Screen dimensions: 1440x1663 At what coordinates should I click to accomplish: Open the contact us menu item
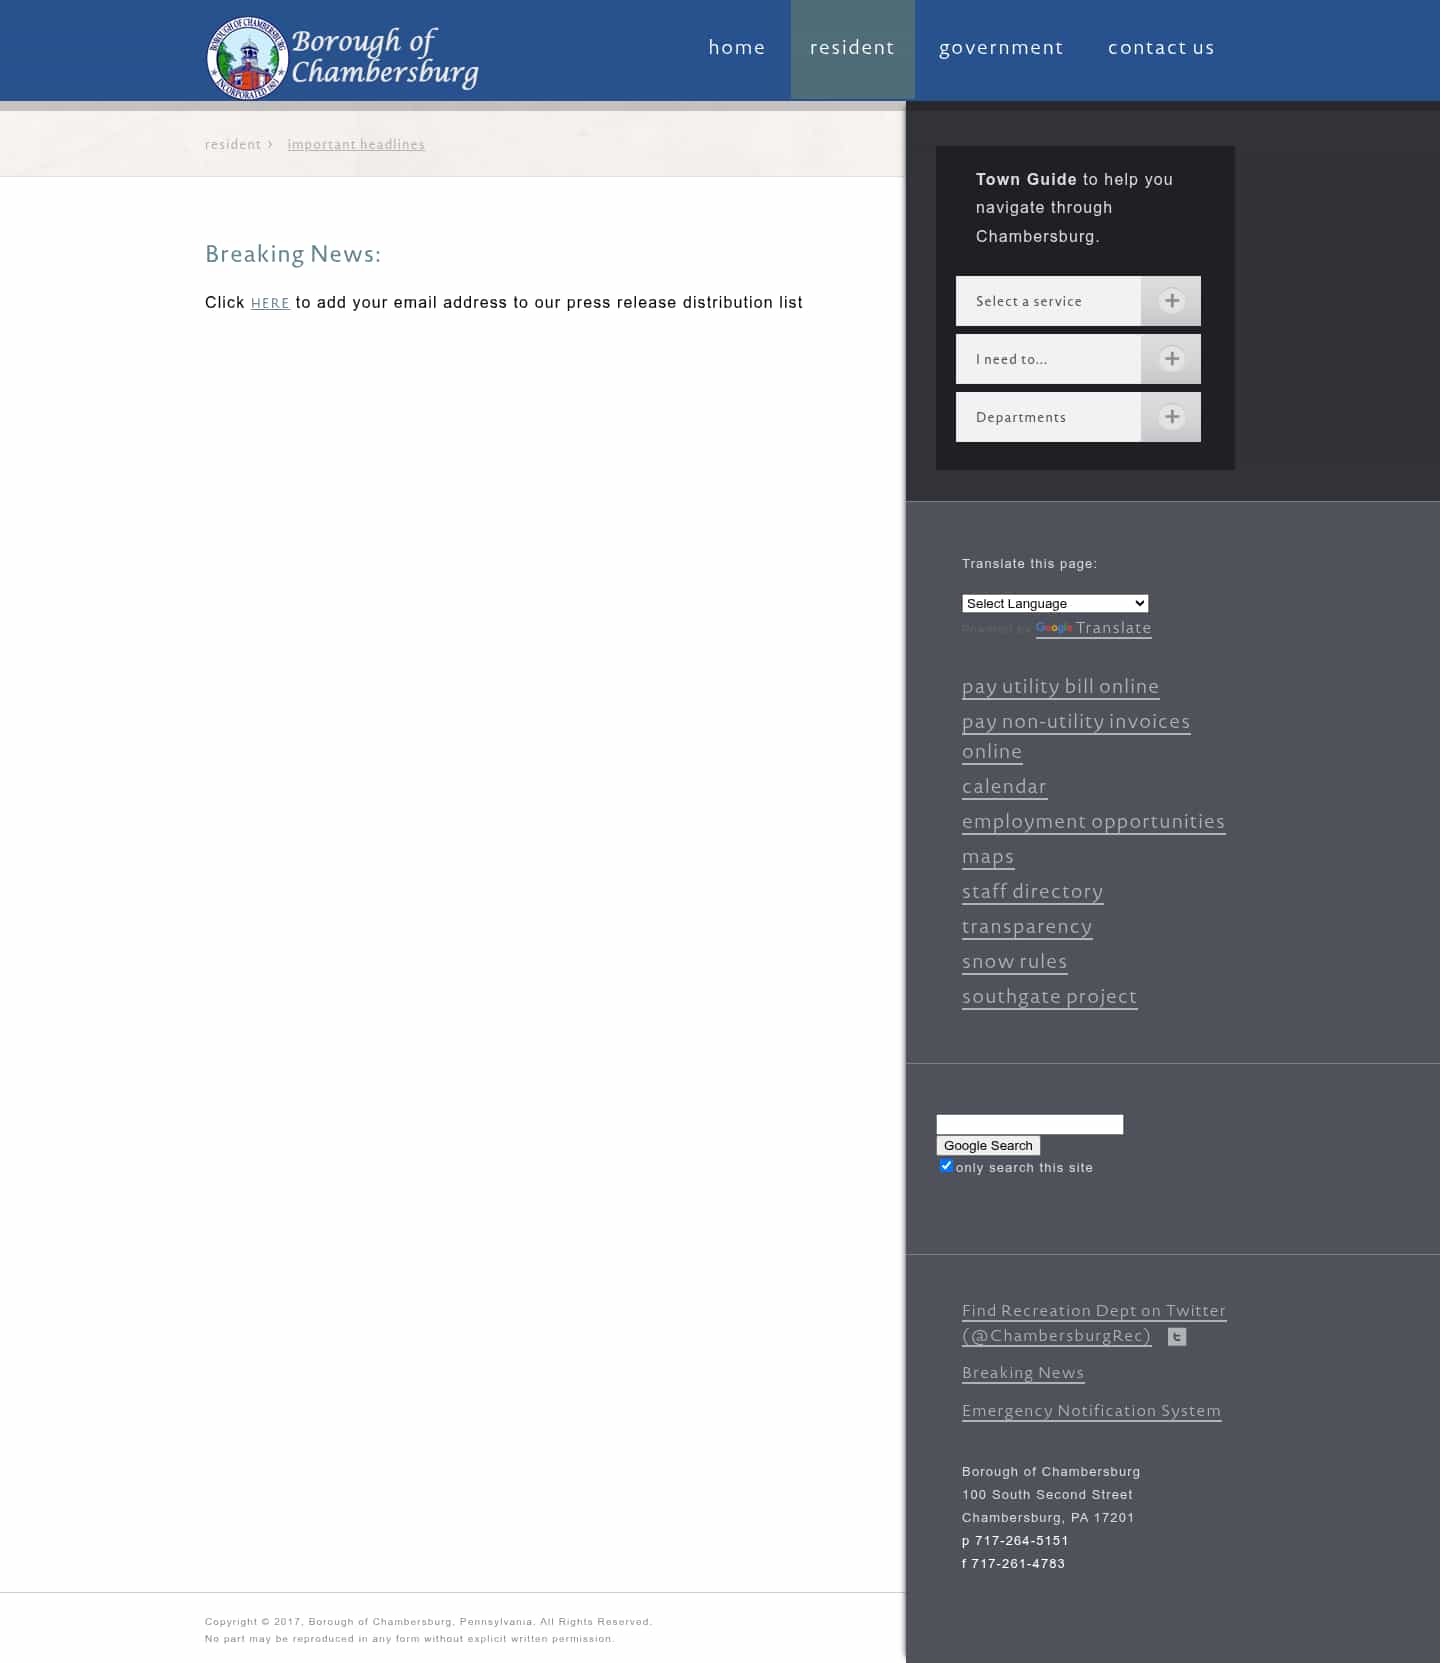[x=1161, y=48]
